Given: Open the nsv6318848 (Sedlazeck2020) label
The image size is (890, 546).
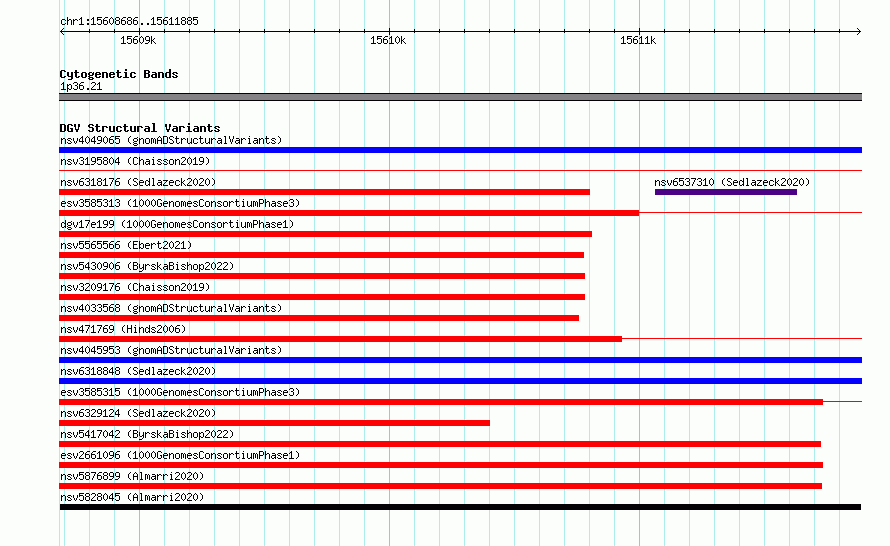Looking at the screenshot, I should click(x=138, y=371).
